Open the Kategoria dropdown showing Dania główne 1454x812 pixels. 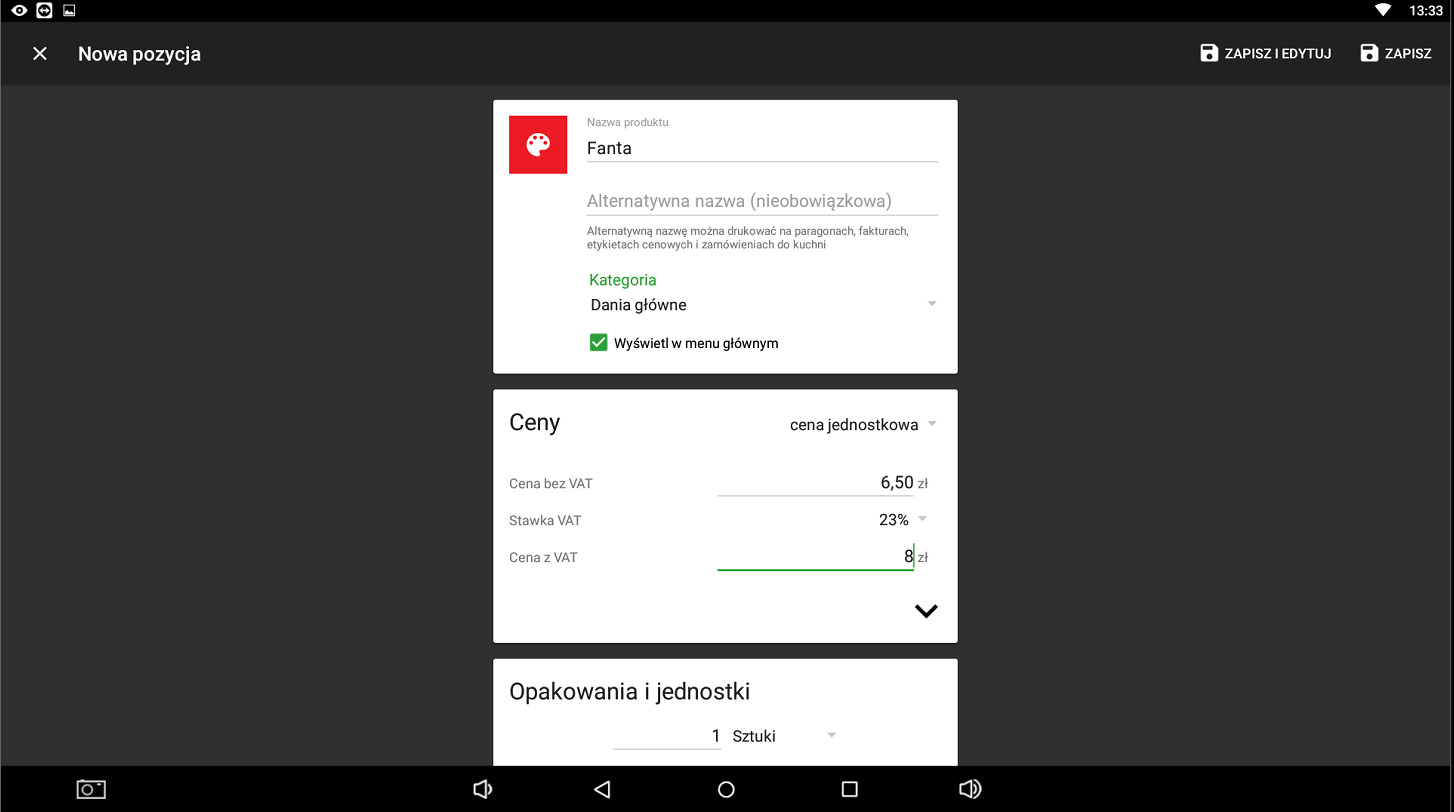pos(762,305)
